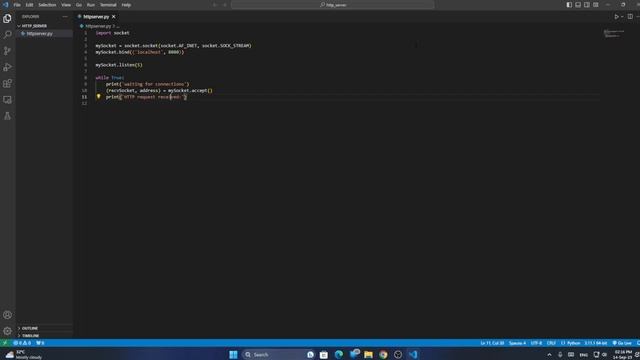Viewport: 640px width, 360px height.
Task: Go back with navigation arrow
Action: pos(215,5)
